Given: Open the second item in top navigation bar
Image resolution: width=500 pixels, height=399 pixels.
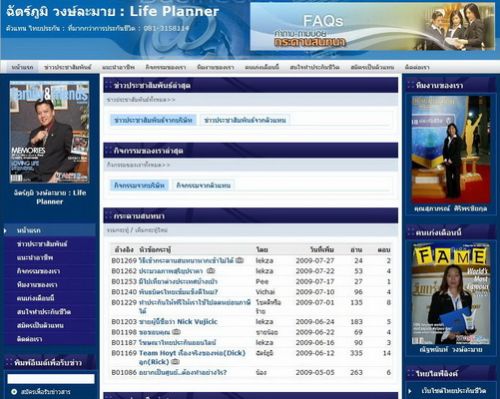Looking at the screenshot, I should (x=68, y=67).
